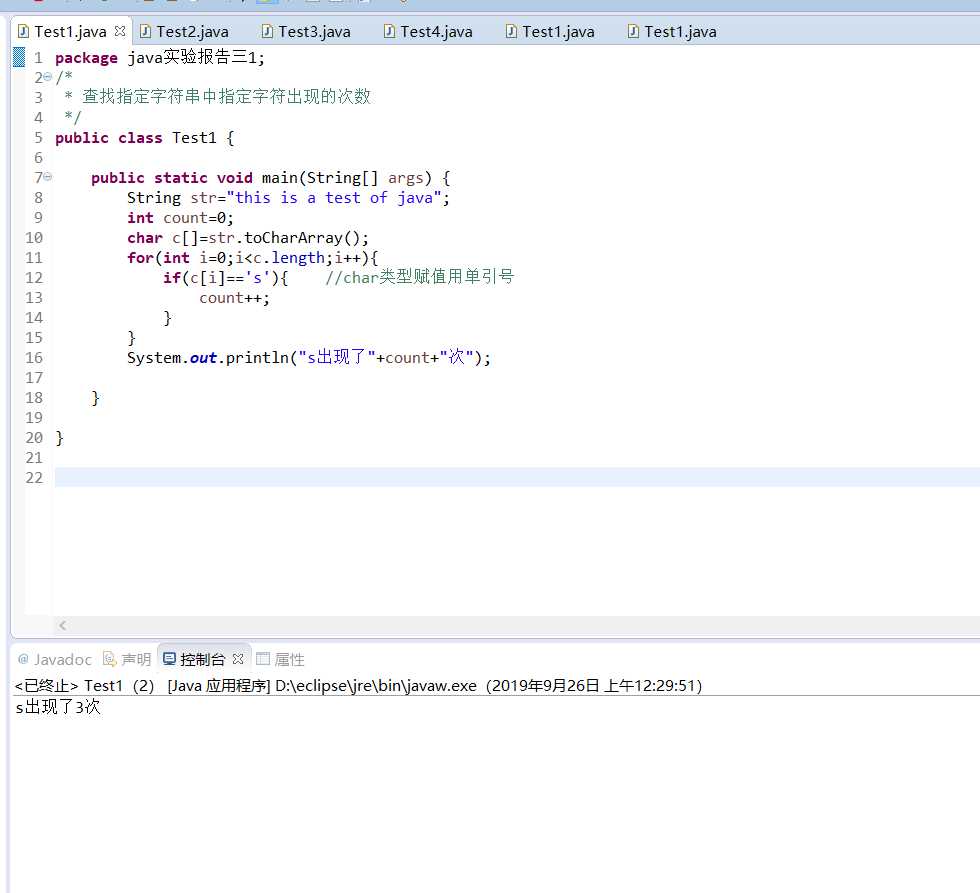Click the console monitor icon next to 控制台

click(x=169, y=659)
